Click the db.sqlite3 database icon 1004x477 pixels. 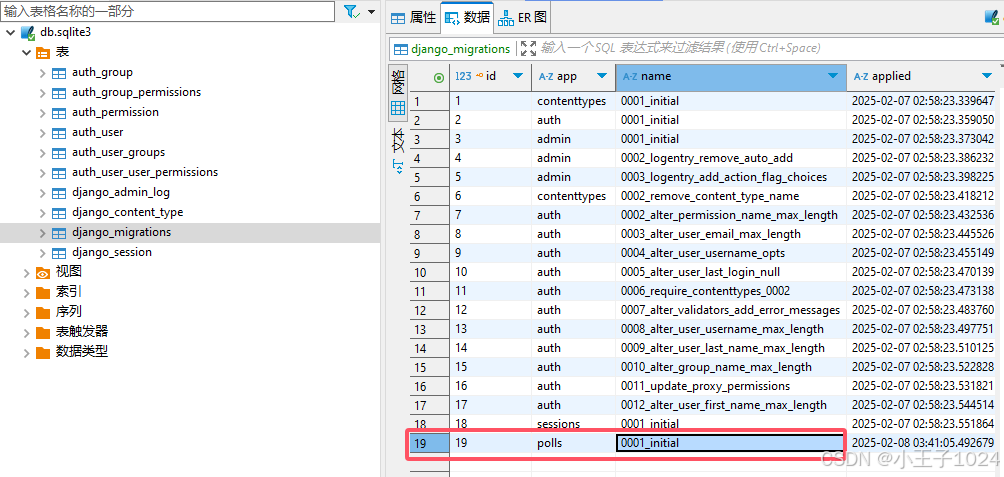(x=28, y=33)
